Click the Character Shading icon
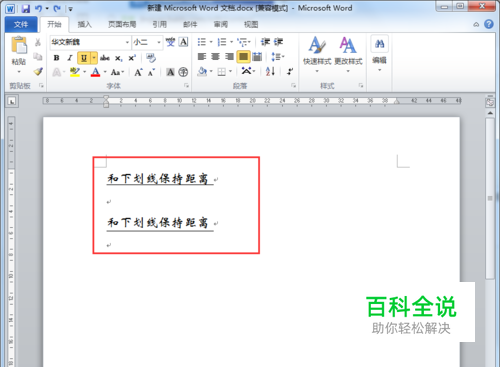The image size is (500, 367). 170,72
